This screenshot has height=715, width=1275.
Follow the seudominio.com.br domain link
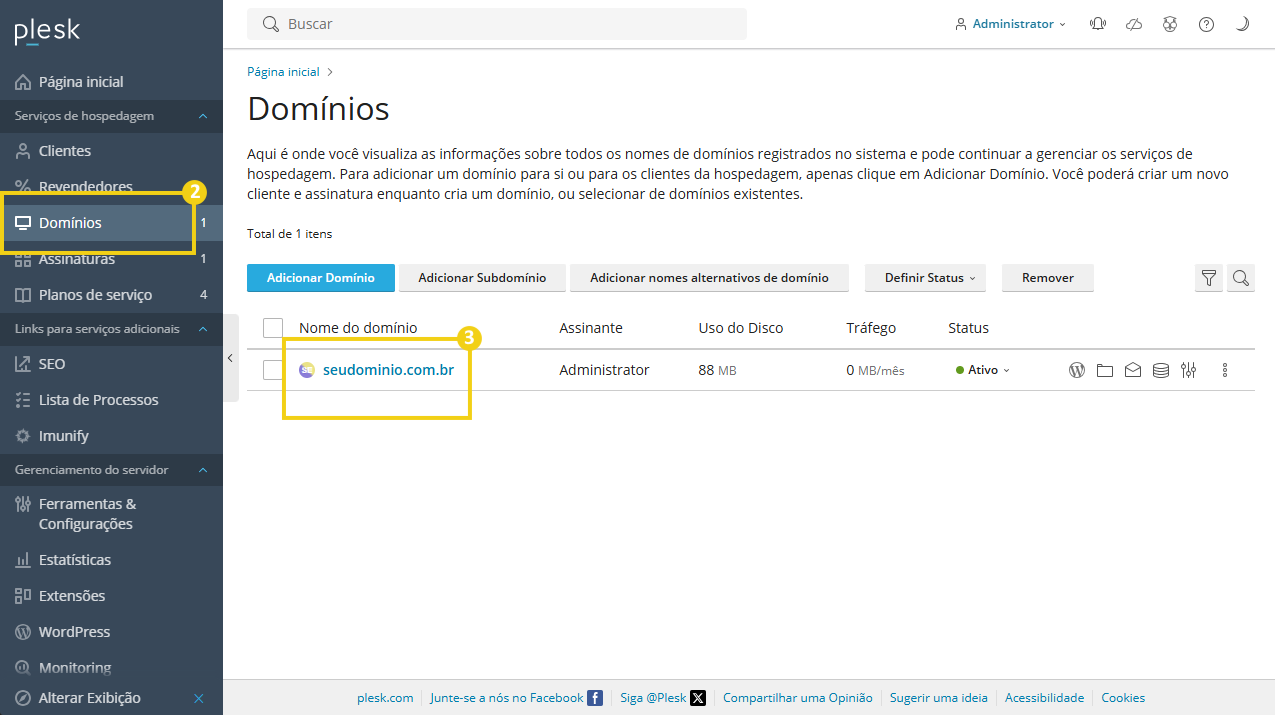point(388,370)
